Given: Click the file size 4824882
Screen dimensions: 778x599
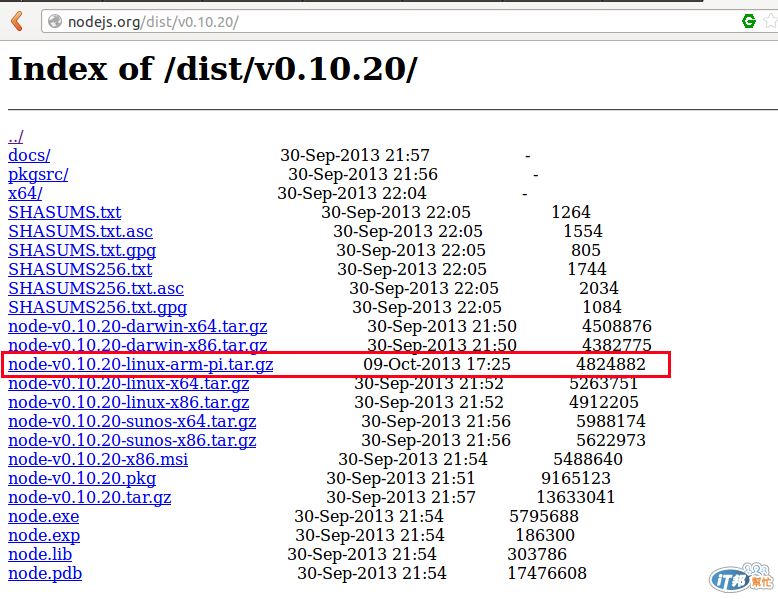Looking at the screenshot, I should pos(610,364).
